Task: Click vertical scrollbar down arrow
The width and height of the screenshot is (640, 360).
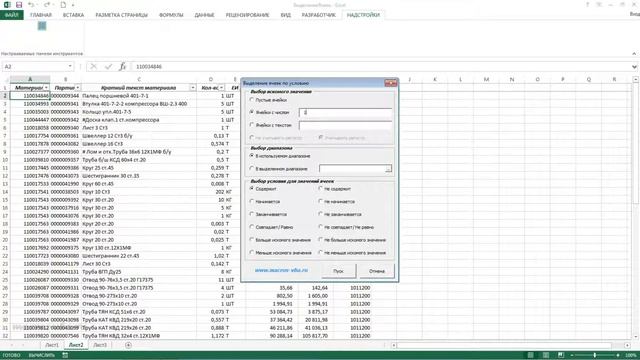Action: [636, 337]
